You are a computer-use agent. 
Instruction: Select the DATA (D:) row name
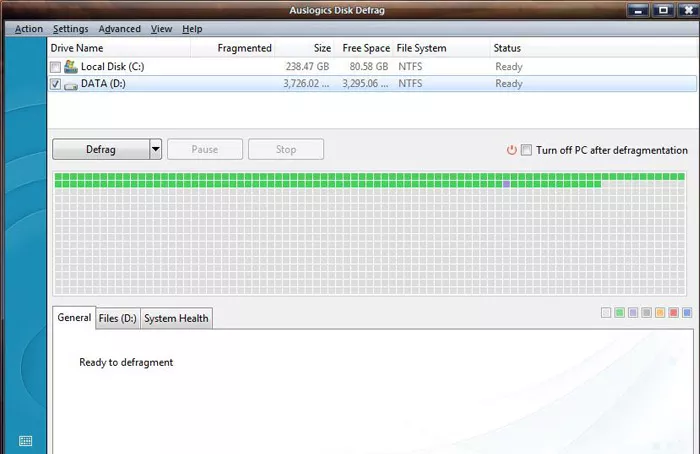pos(103,83)
